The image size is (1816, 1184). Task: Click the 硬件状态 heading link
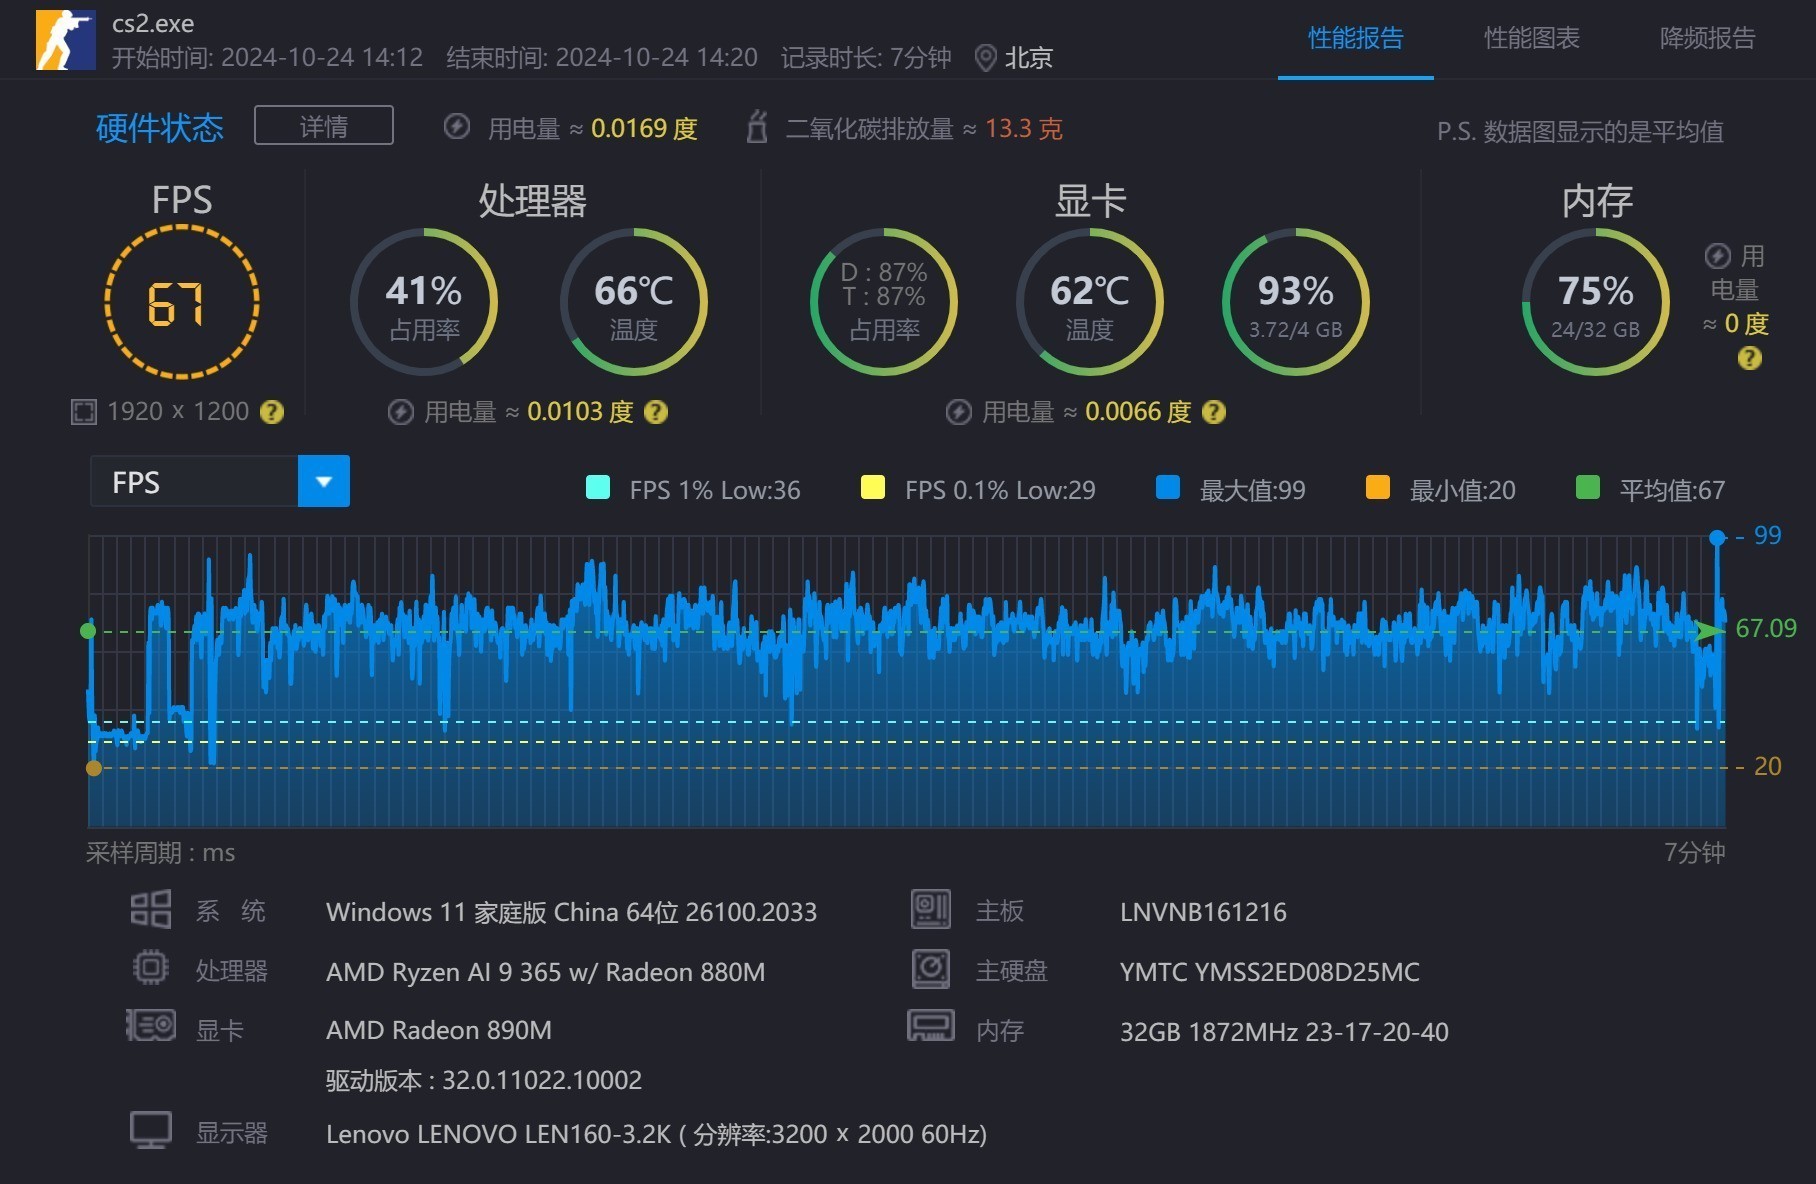[x=160, y=128]
